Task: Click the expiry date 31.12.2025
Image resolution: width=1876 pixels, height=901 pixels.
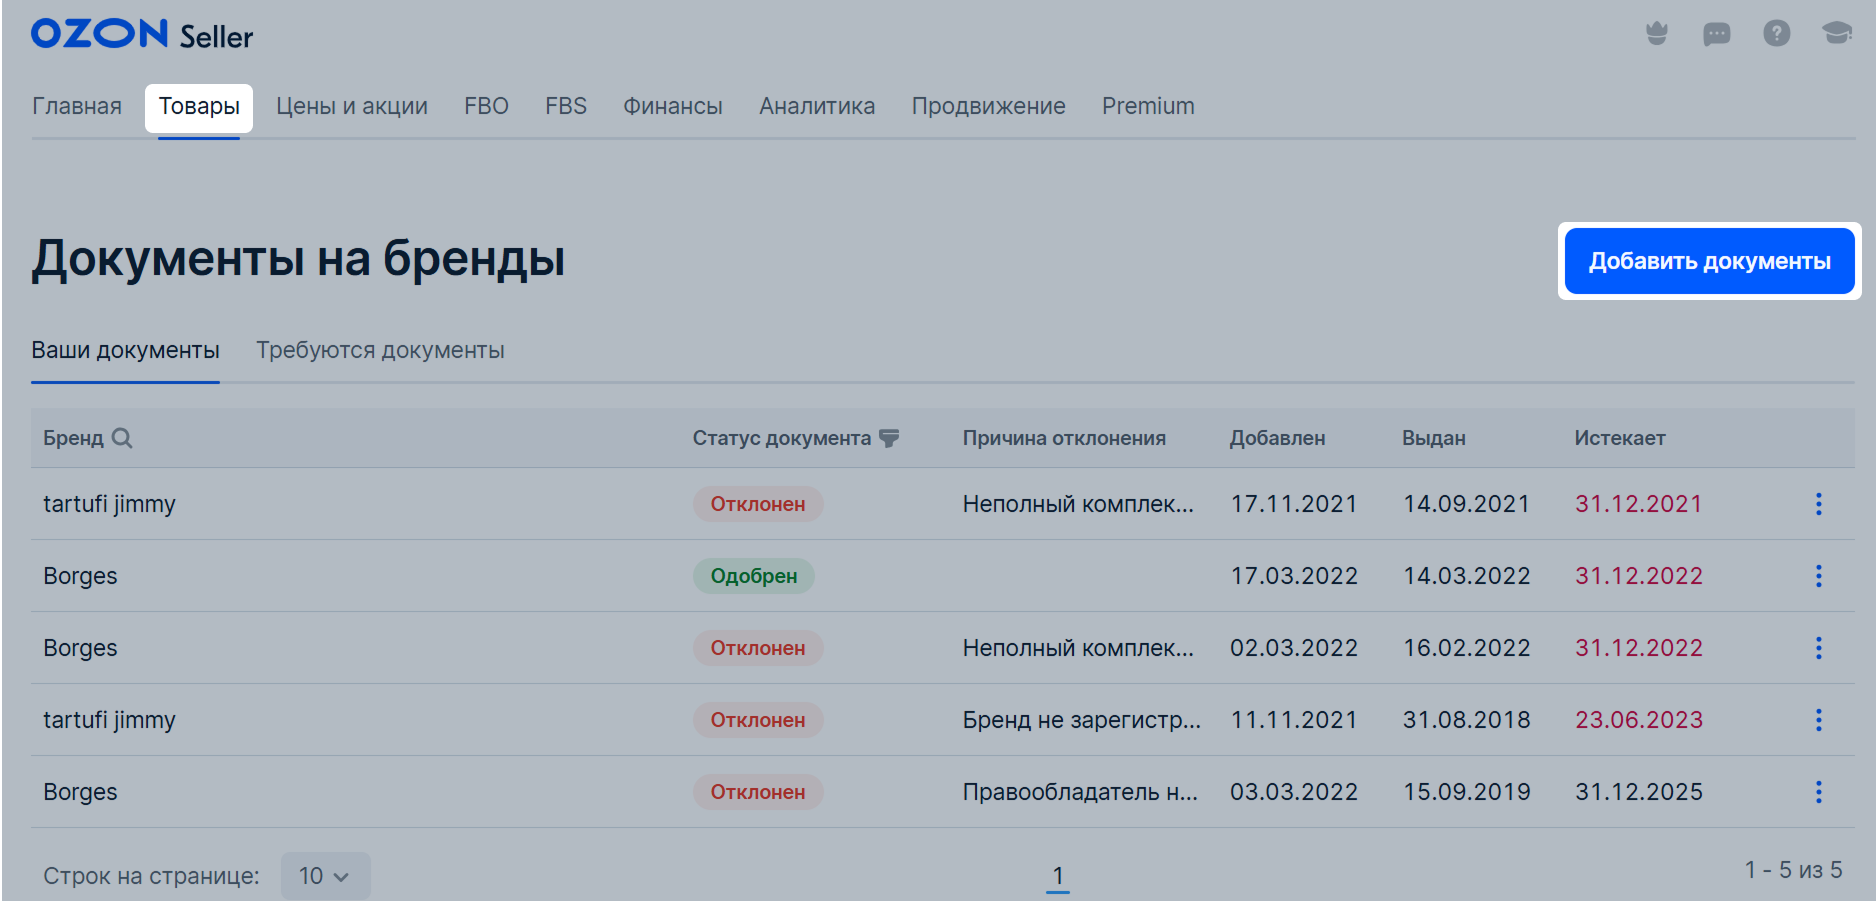Action: [1639, 792]
